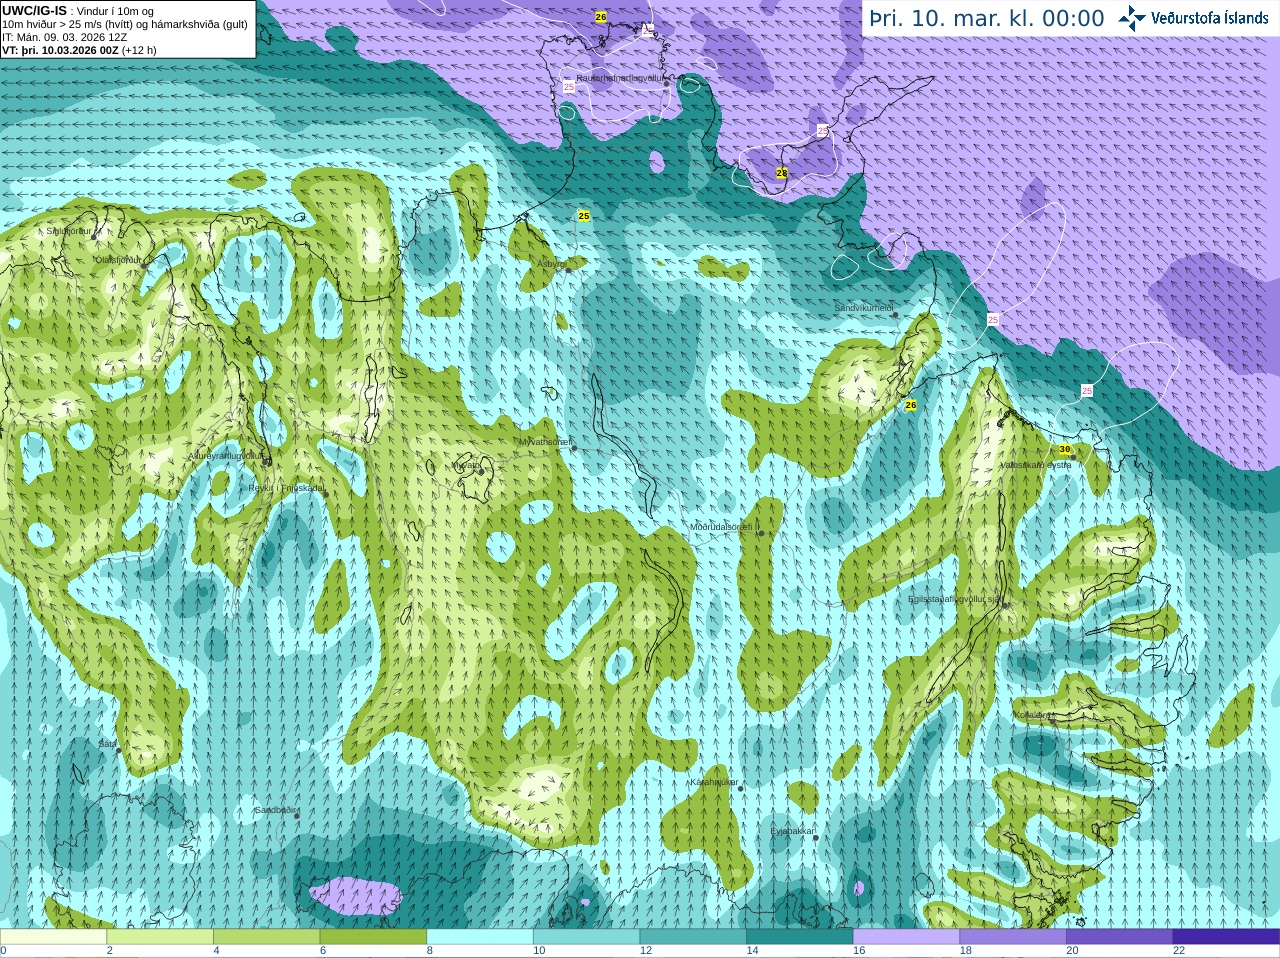This screenshot has width=1280, height=958.
Task: Click the 16–18 m/s light purple legend swatch
Action: coord(906,937)
